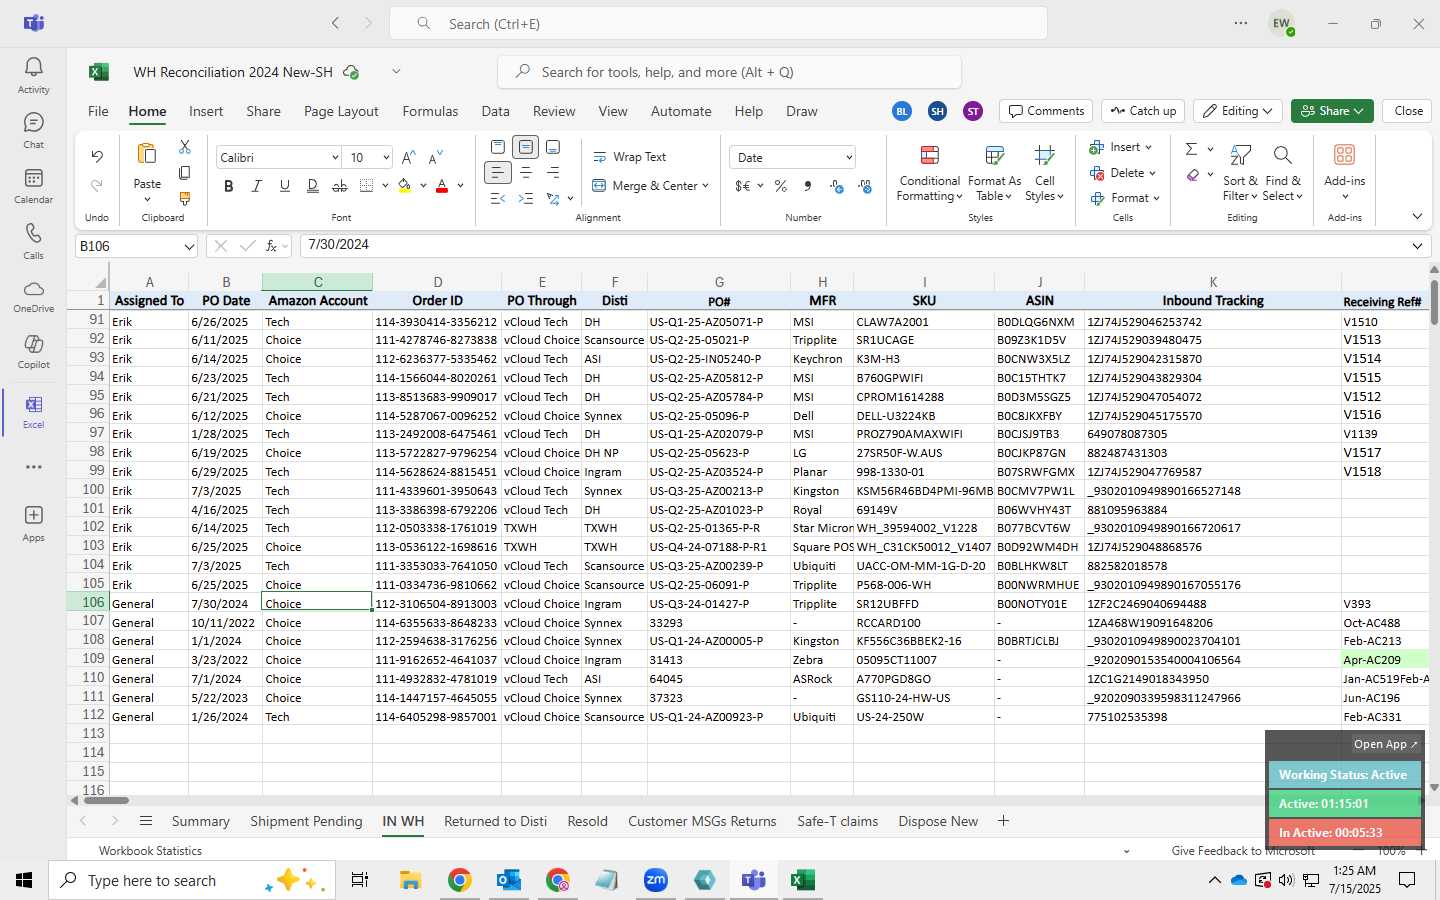This screenshot has height=900, width=1440.
Task: Open the Find & Select dropdown
Action: point(1283,172)
